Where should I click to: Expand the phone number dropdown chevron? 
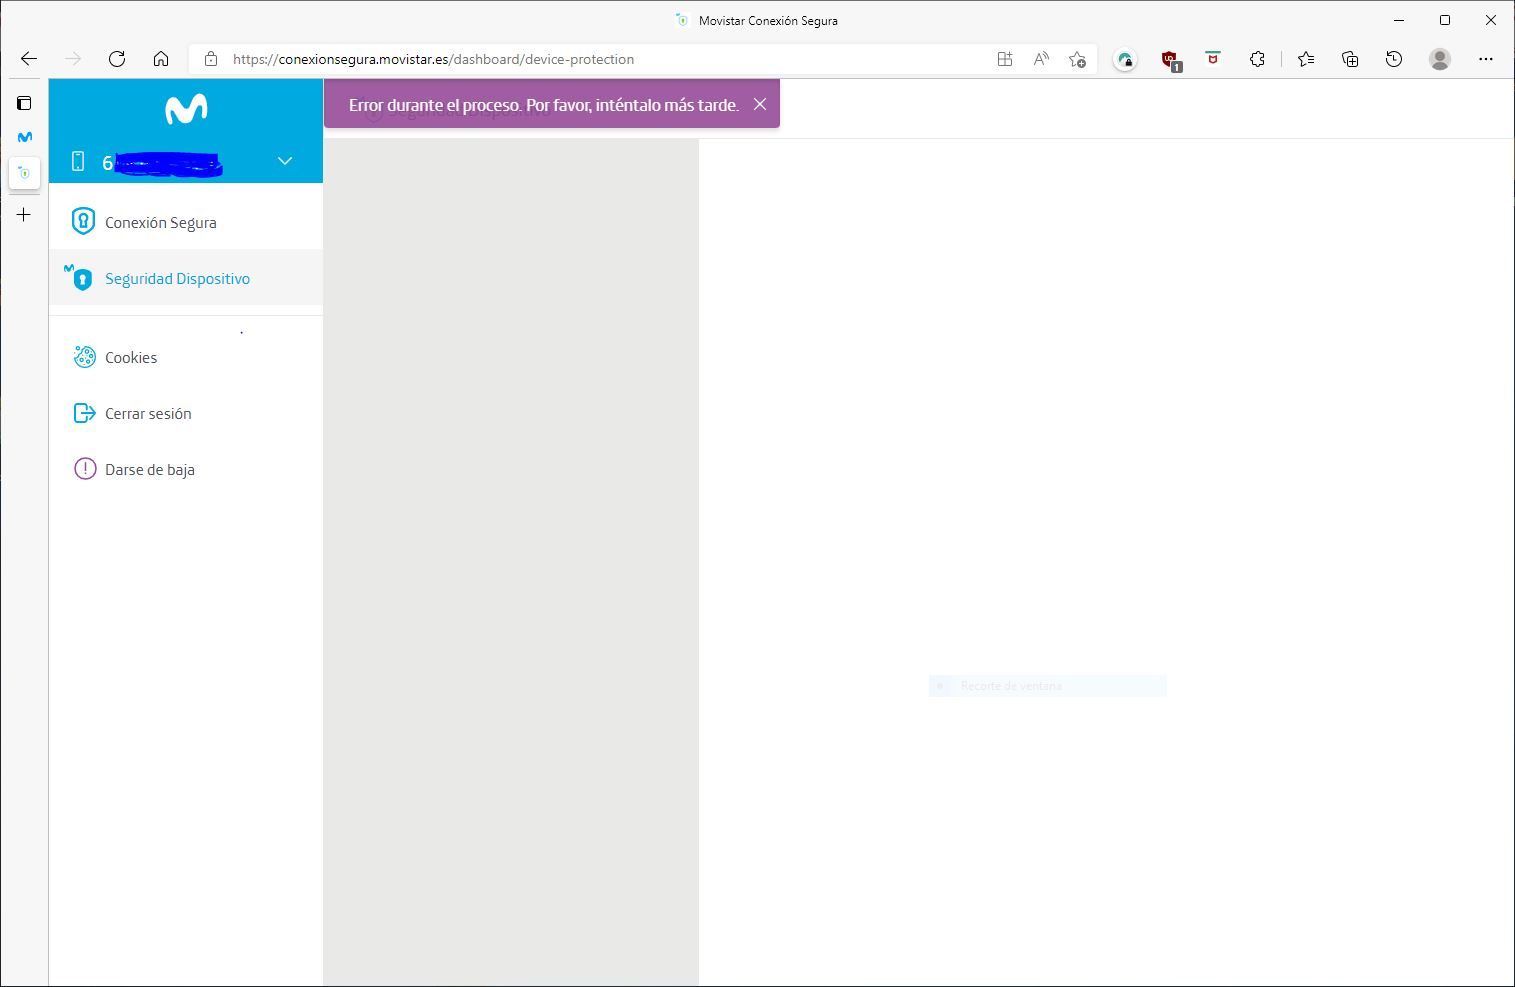coord(285,161)
